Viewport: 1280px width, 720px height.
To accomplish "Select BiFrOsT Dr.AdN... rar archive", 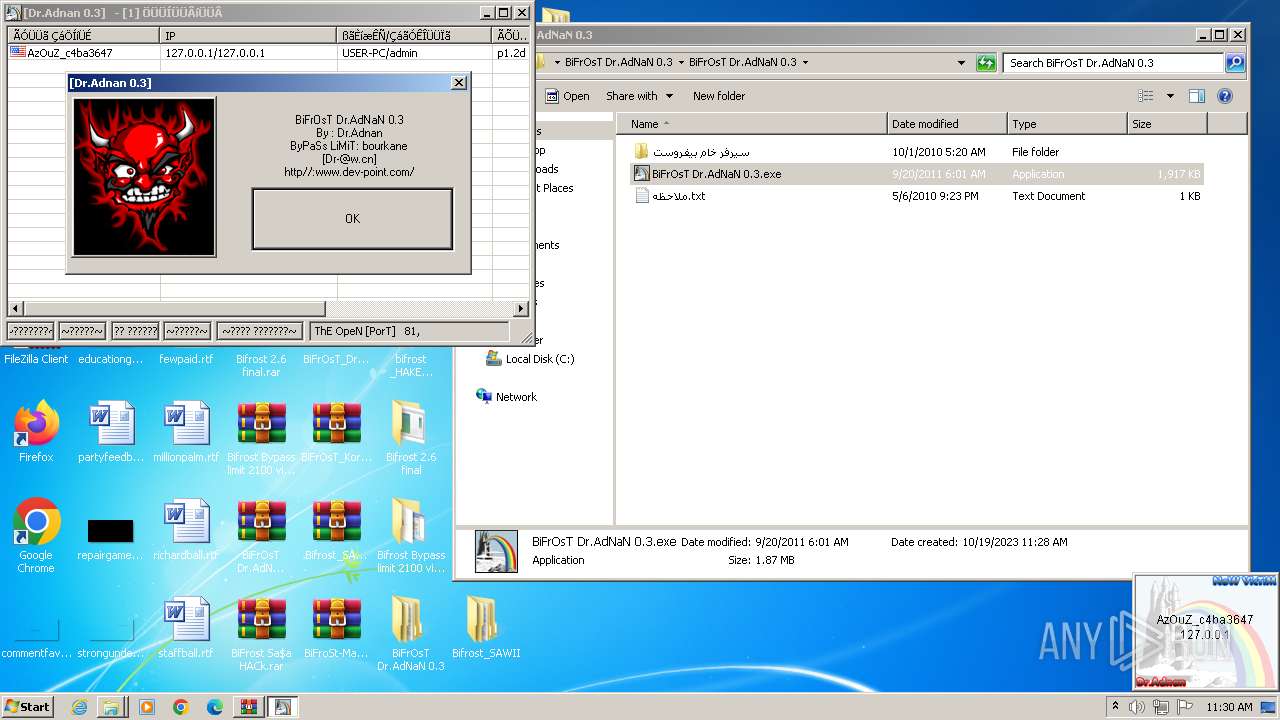I will tap(261, 536).
